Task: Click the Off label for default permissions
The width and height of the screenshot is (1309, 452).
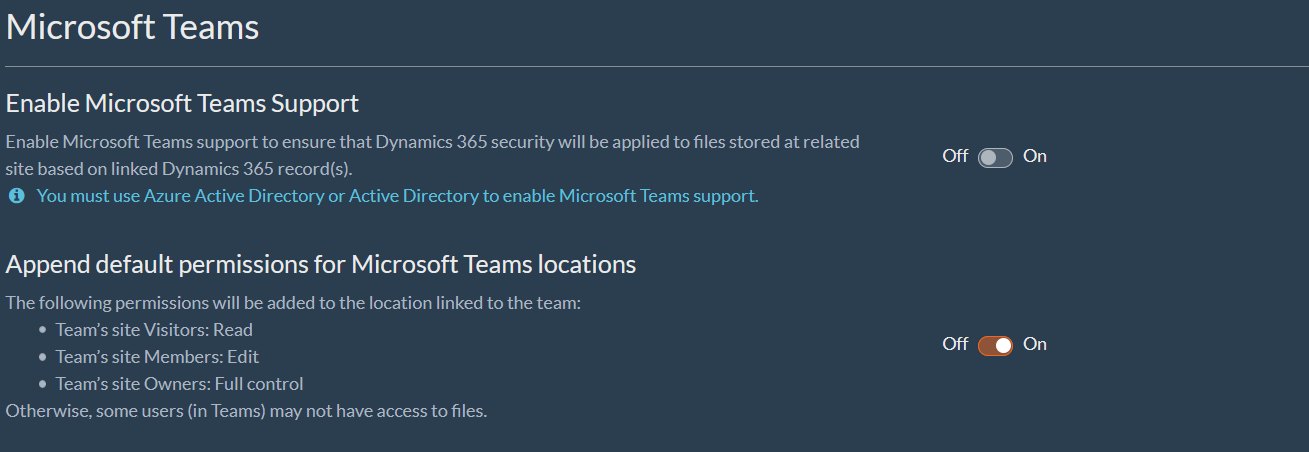Action: (x=955, y=344)
